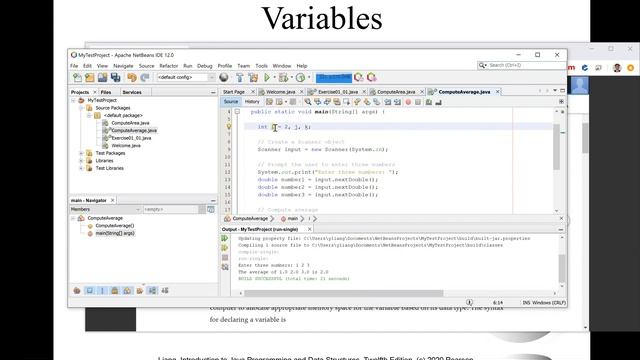Viewport: 640px width, 360px height.
Task: Click the red Start Macro Recording icon
Action: (x=408, y=102)
